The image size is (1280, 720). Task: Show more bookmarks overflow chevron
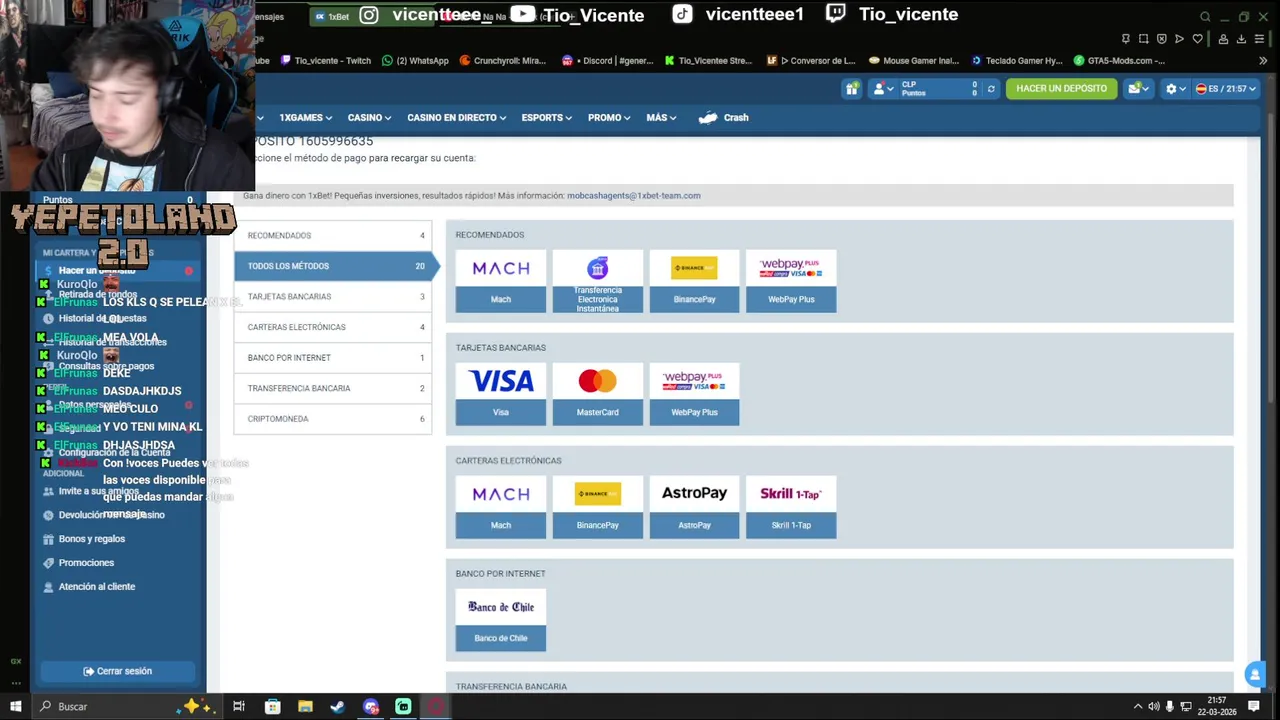1262,61
